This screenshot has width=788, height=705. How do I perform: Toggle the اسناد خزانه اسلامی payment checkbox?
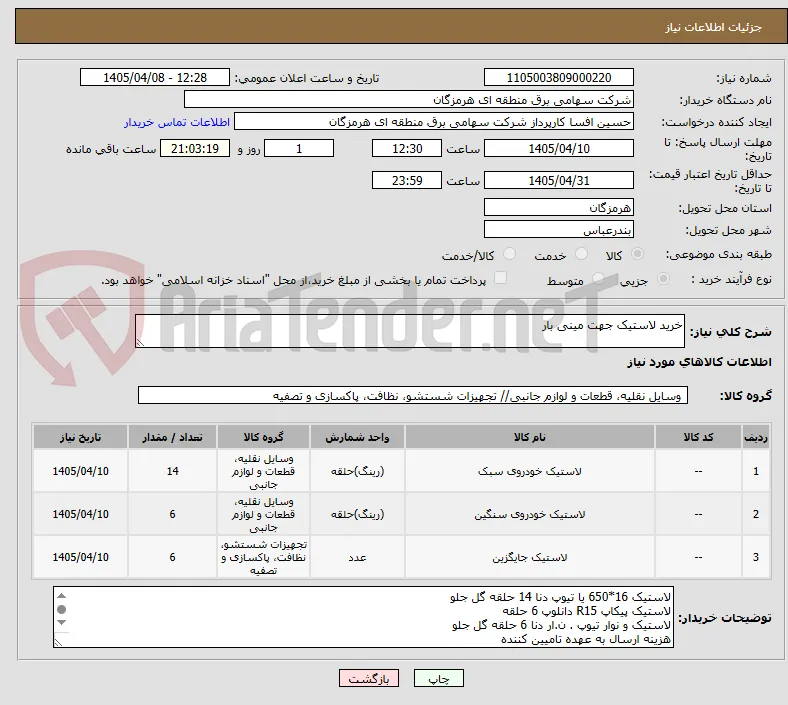point(501,278)
